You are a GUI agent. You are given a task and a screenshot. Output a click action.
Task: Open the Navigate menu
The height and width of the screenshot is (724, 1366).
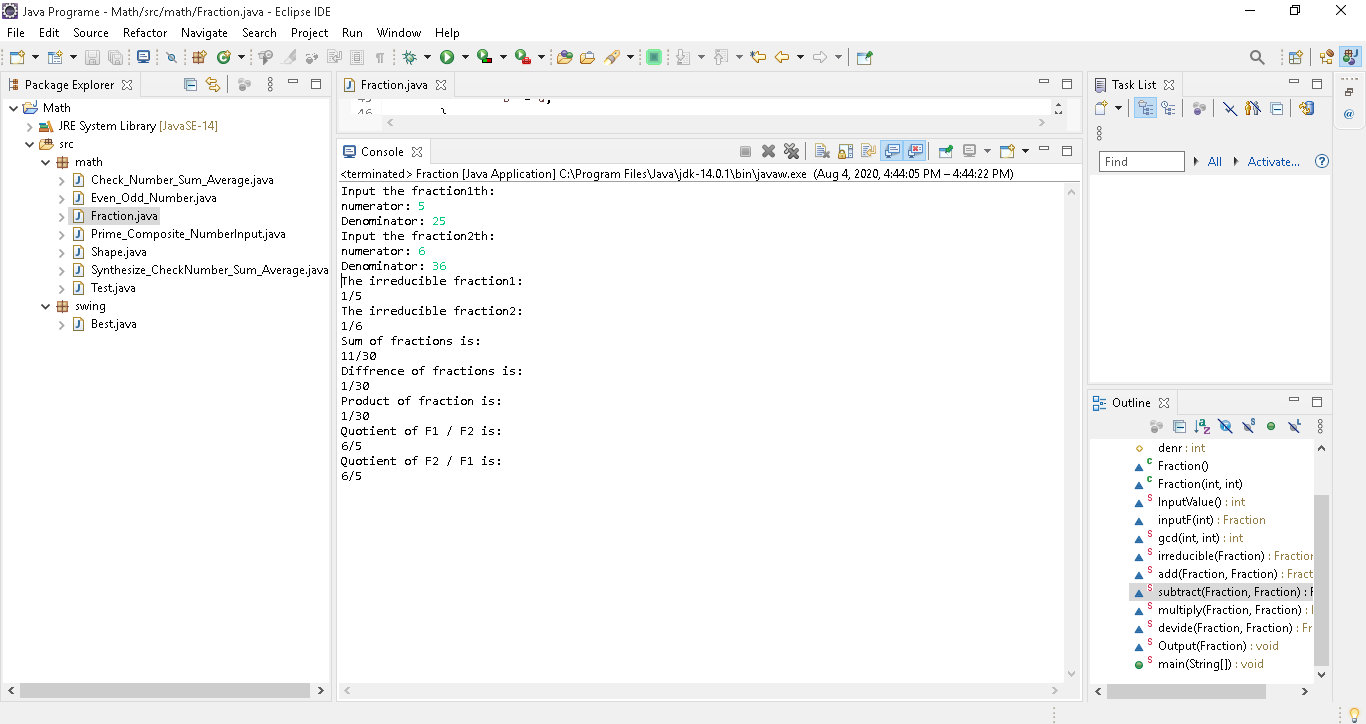coord(204,33)
